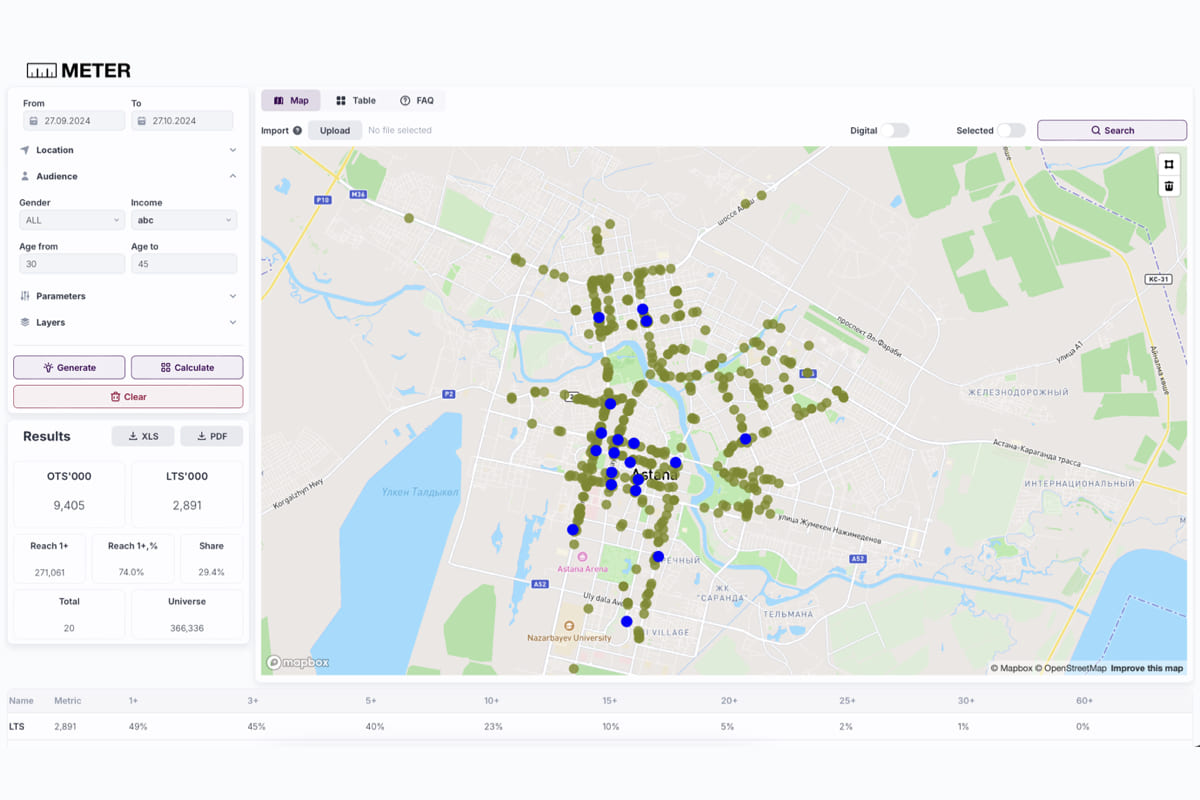Screen dimensions: 1200x800
Task: Click the Age from field
Action: coord(72,264)
